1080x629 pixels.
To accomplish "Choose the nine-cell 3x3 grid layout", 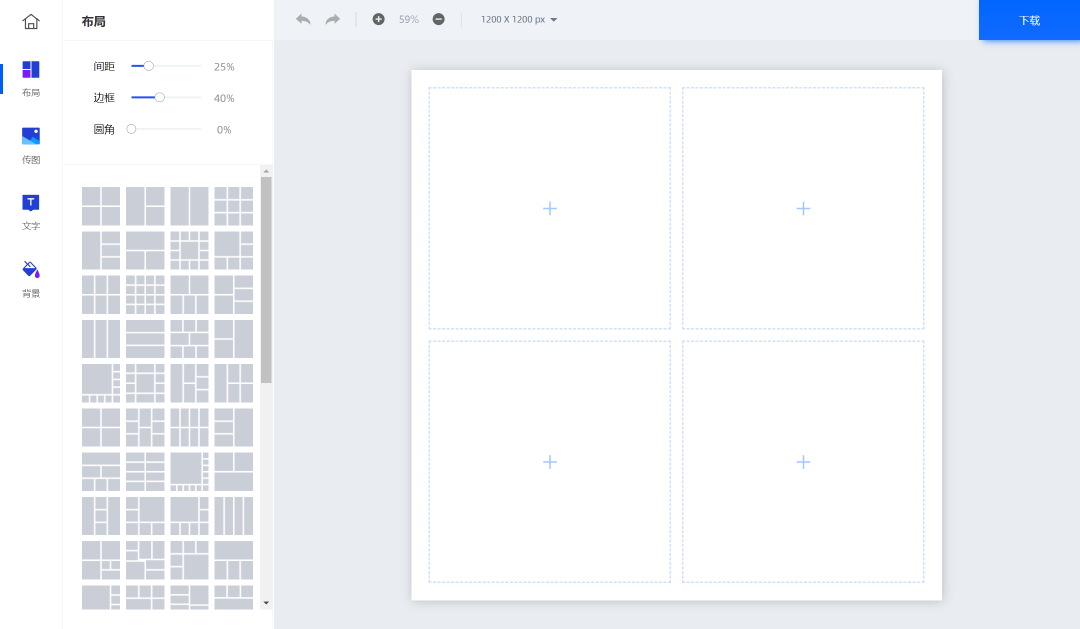I will point(233,206).
